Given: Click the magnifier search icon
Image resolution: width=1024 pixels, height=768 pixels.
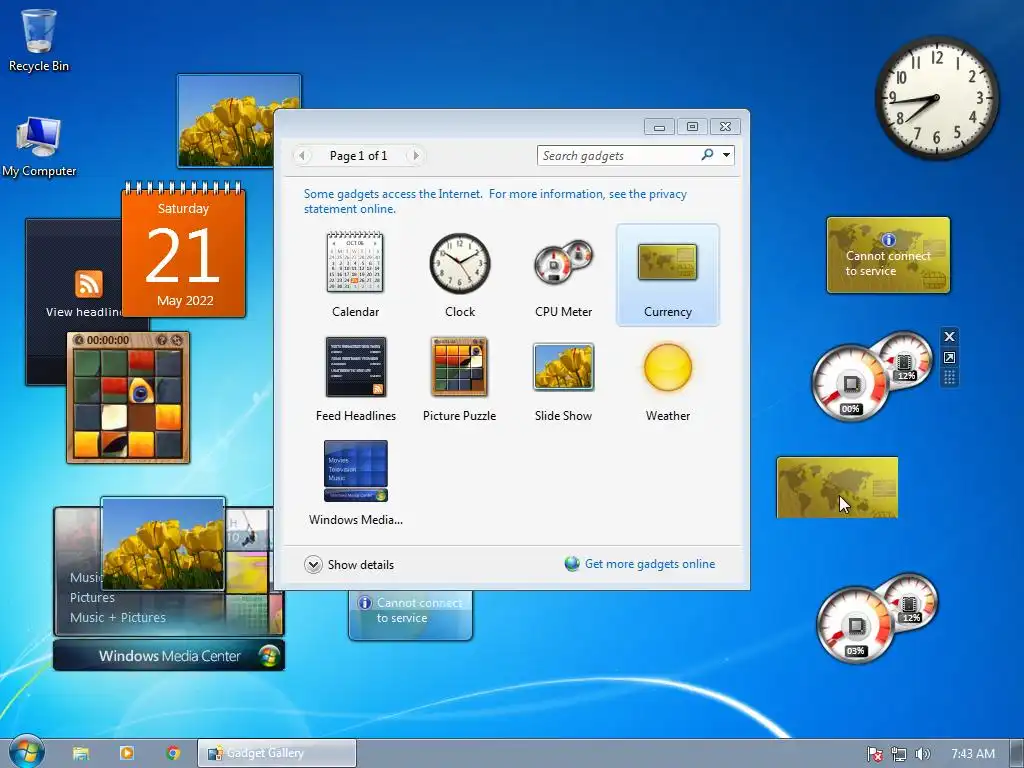Looking at the screenshot, I should 707,155.
